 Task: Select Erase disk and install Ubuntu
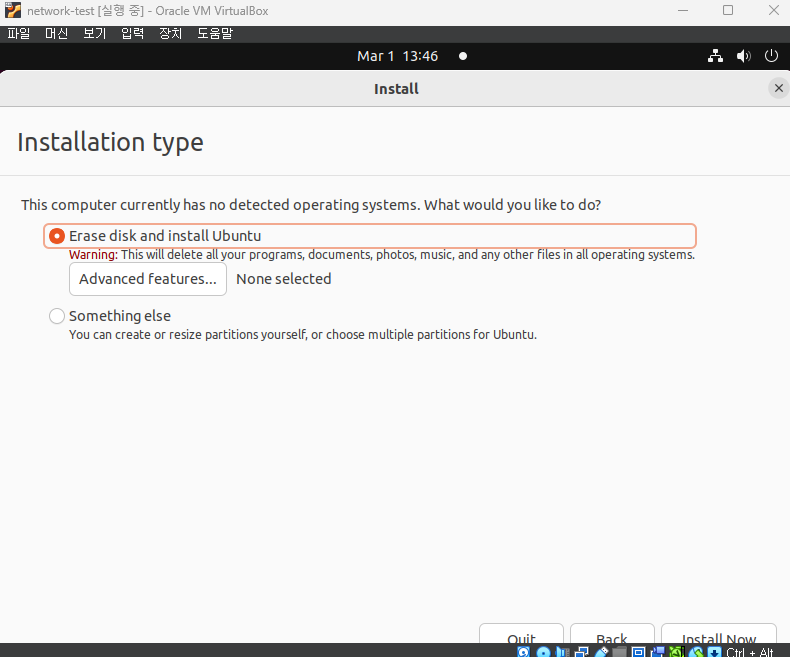[370, 236]
